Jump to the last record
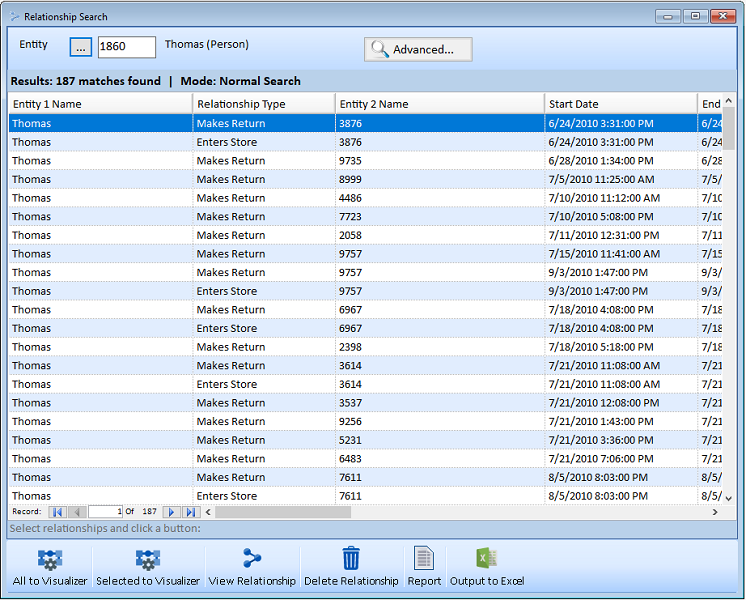The image size is (746, 600). [190, 512]
